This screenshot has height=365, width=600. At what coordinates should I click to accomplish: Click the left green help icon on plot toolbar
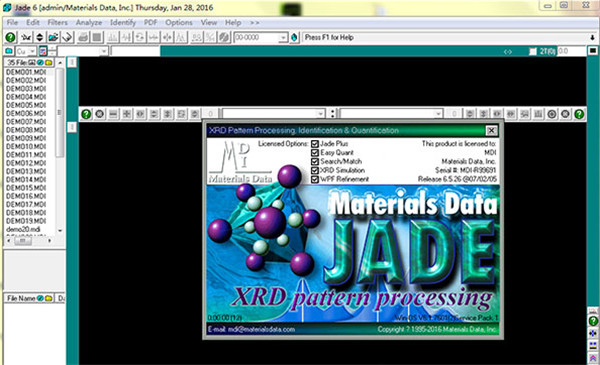[86, 114]
